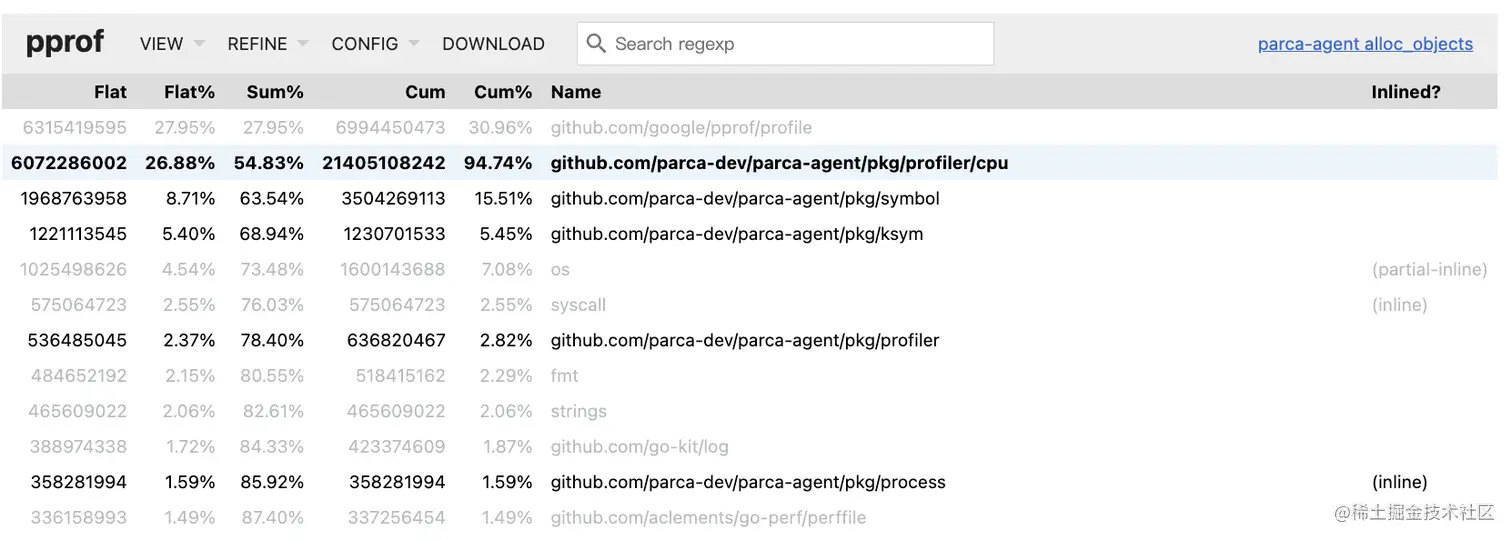
Task: Select the parca-agent/pkg/symbol row
Action: (x=745, y=199)
